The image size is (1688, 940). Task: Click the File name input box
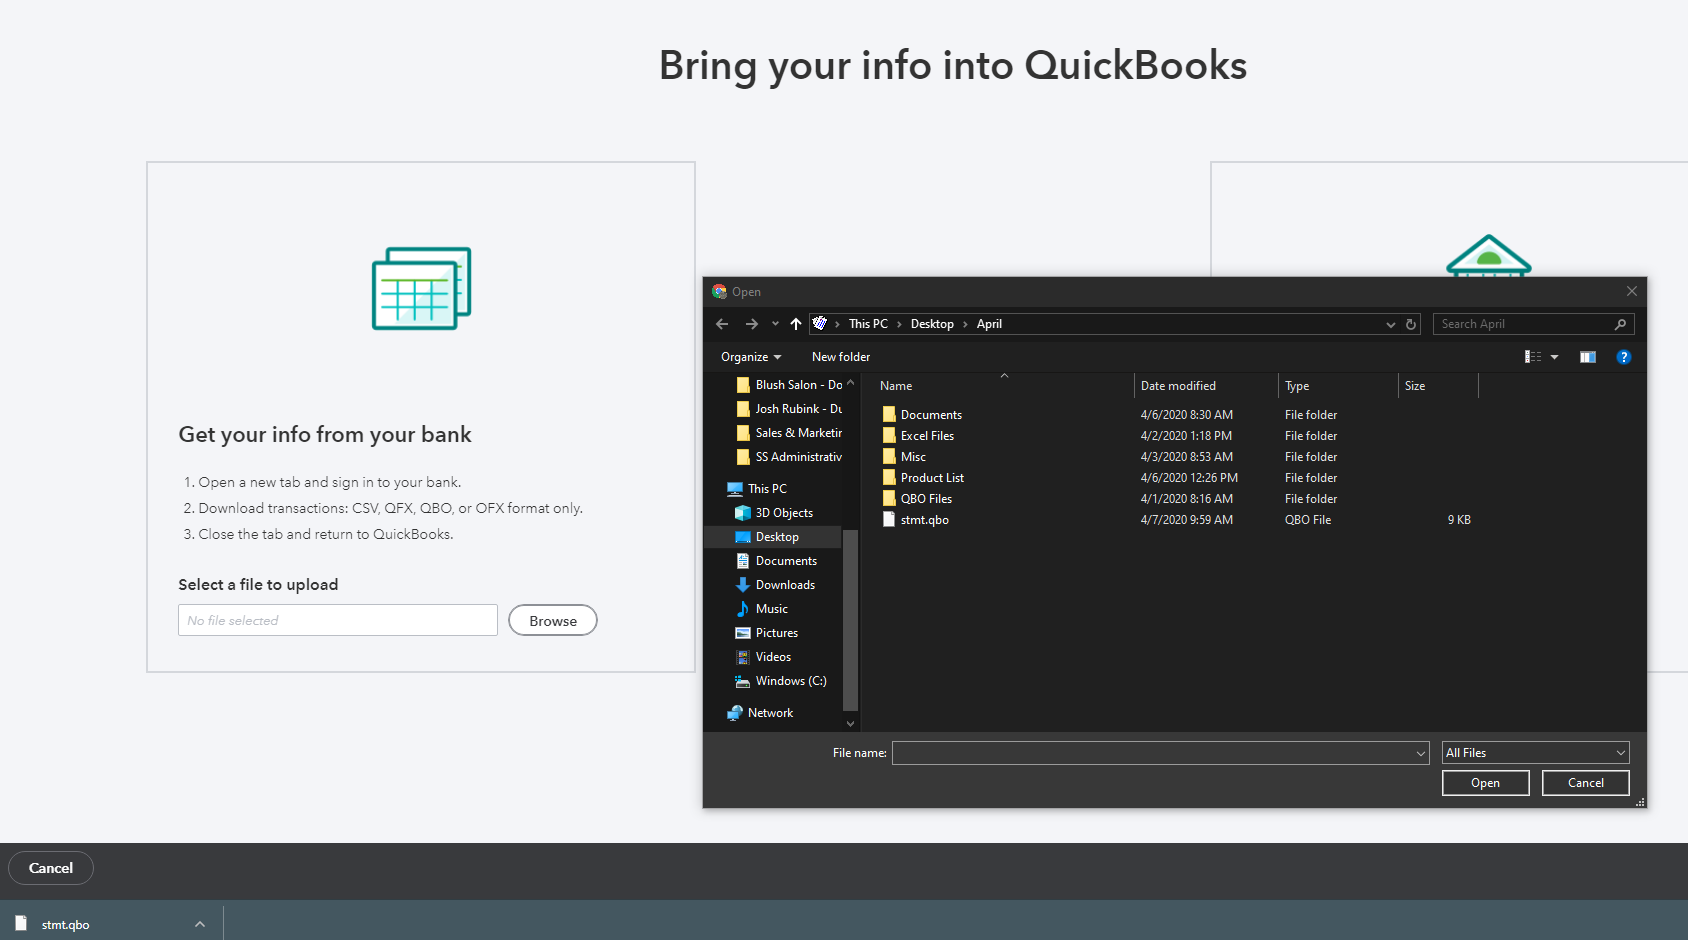click(1152, 753)
